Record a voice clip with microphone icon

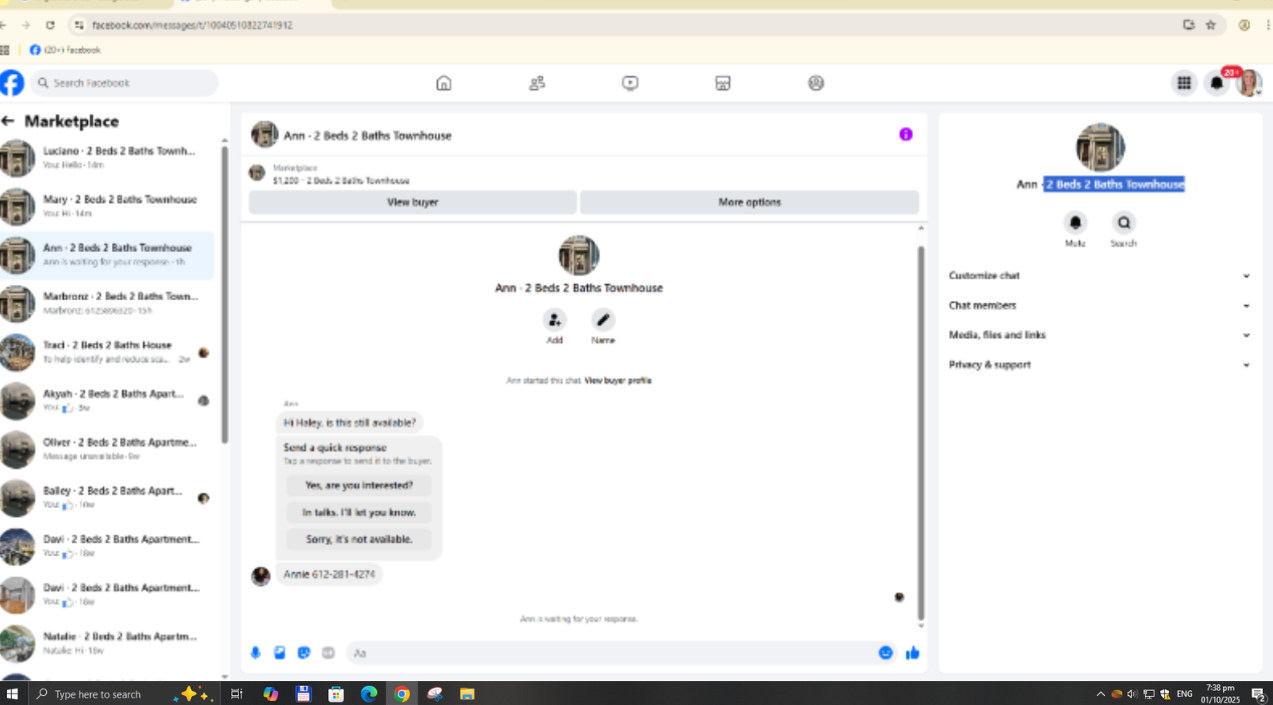pyautogui.click(x=255, y=653)
